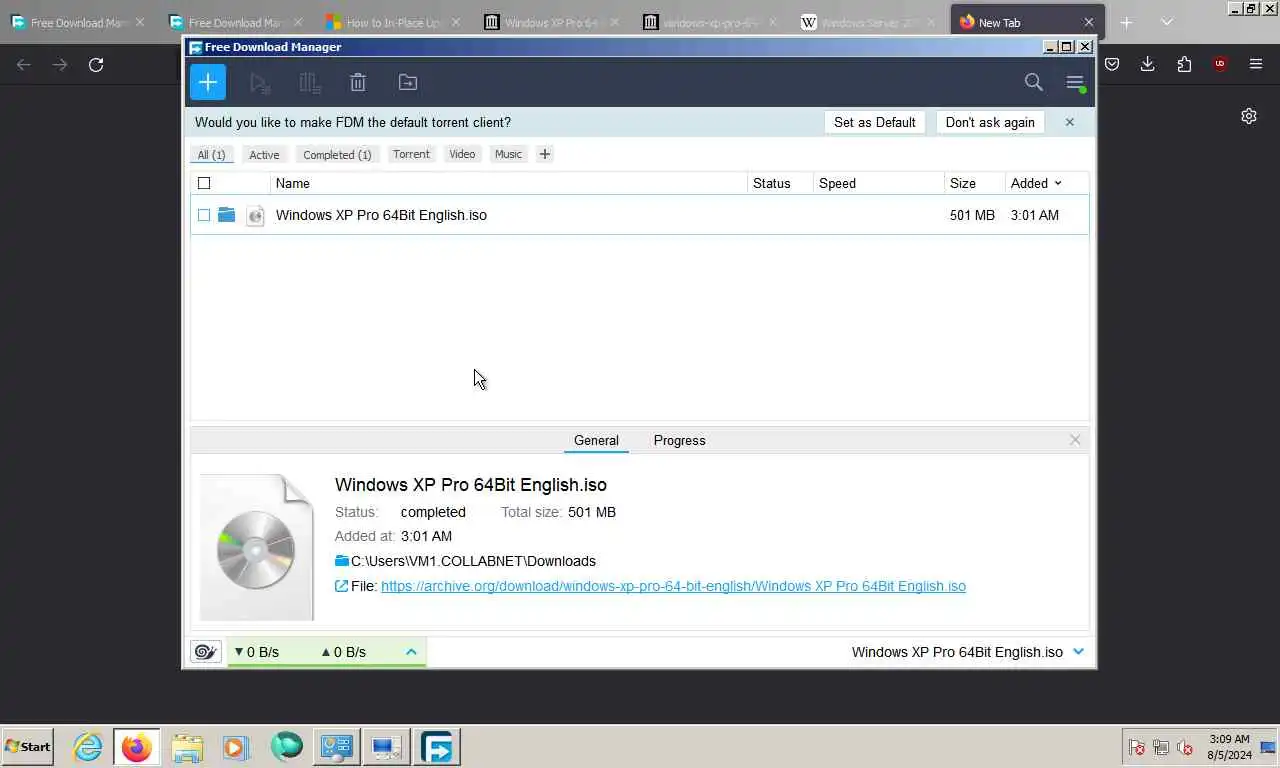Image resolution: width=1280 pixels, height=768 pixels.
Task: Click Added column sort dropdown arrow
Action: (x=1058, y=183)
